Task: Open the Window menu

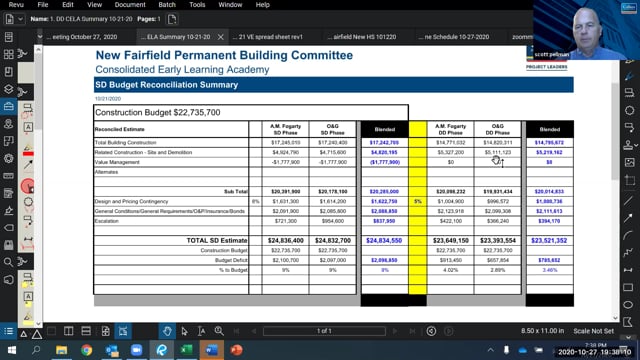Action: pos(230,5)
